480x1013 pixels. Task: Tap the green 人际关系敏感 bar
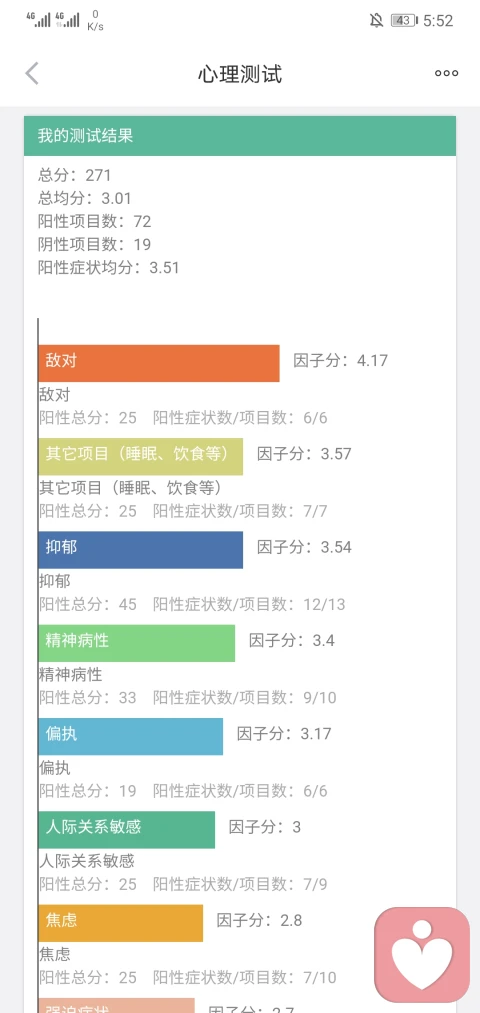[x=127, y=830]
